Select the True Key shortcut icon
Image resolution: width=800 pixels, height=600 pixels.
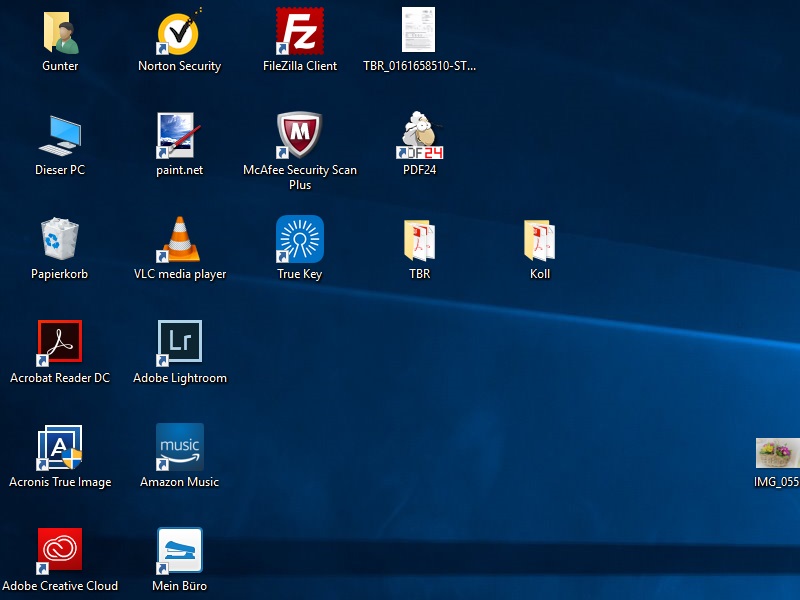(x=299, y=239)
